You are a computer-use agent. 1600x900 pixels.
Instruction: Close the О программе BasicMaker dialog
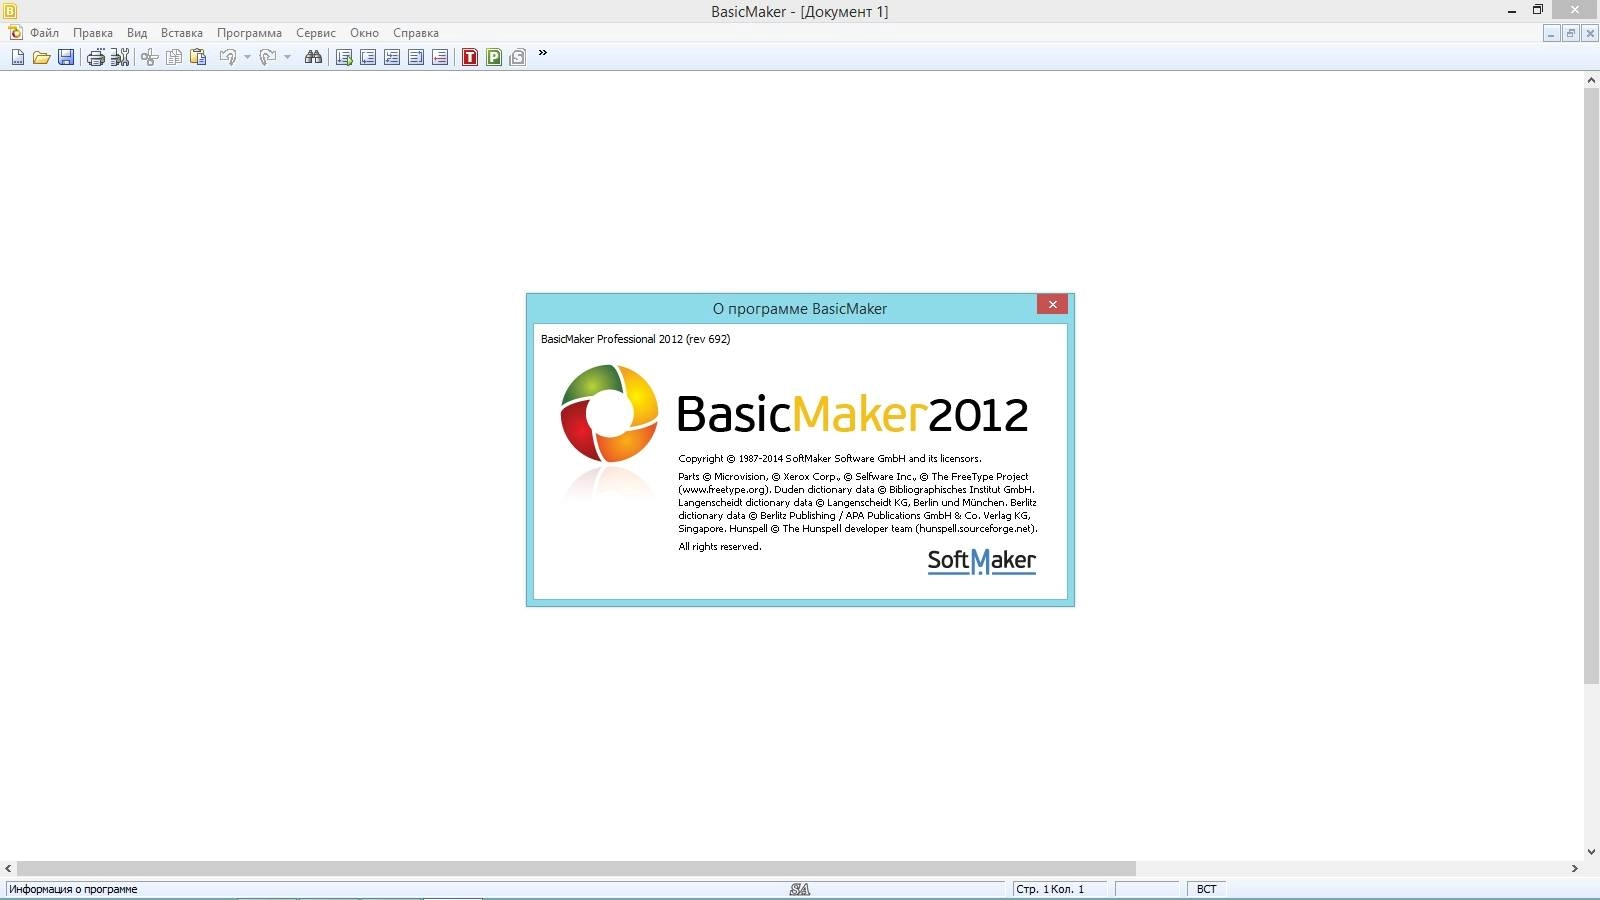(x=1052, y=304)
